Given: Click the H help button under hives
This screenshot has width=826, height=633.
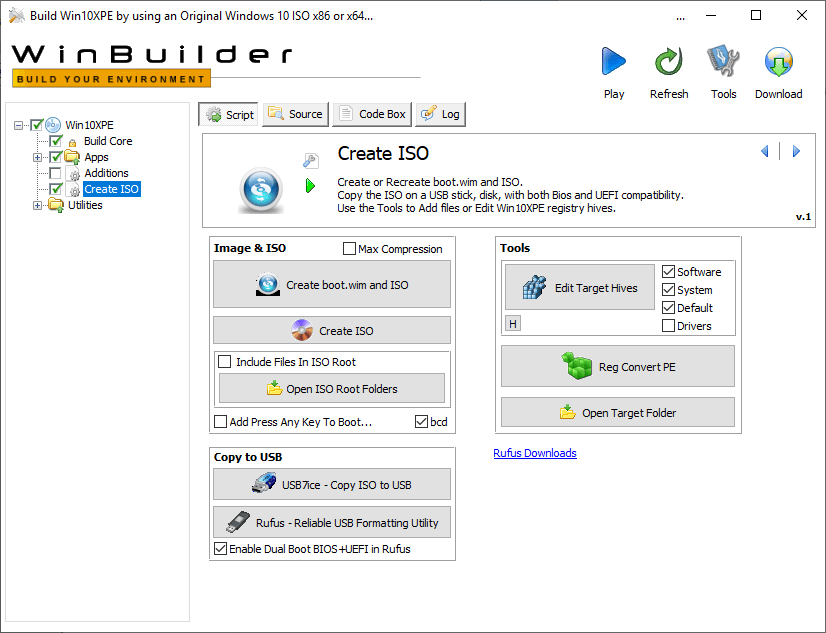Looking at the screenshot, I should coord(513,323).
